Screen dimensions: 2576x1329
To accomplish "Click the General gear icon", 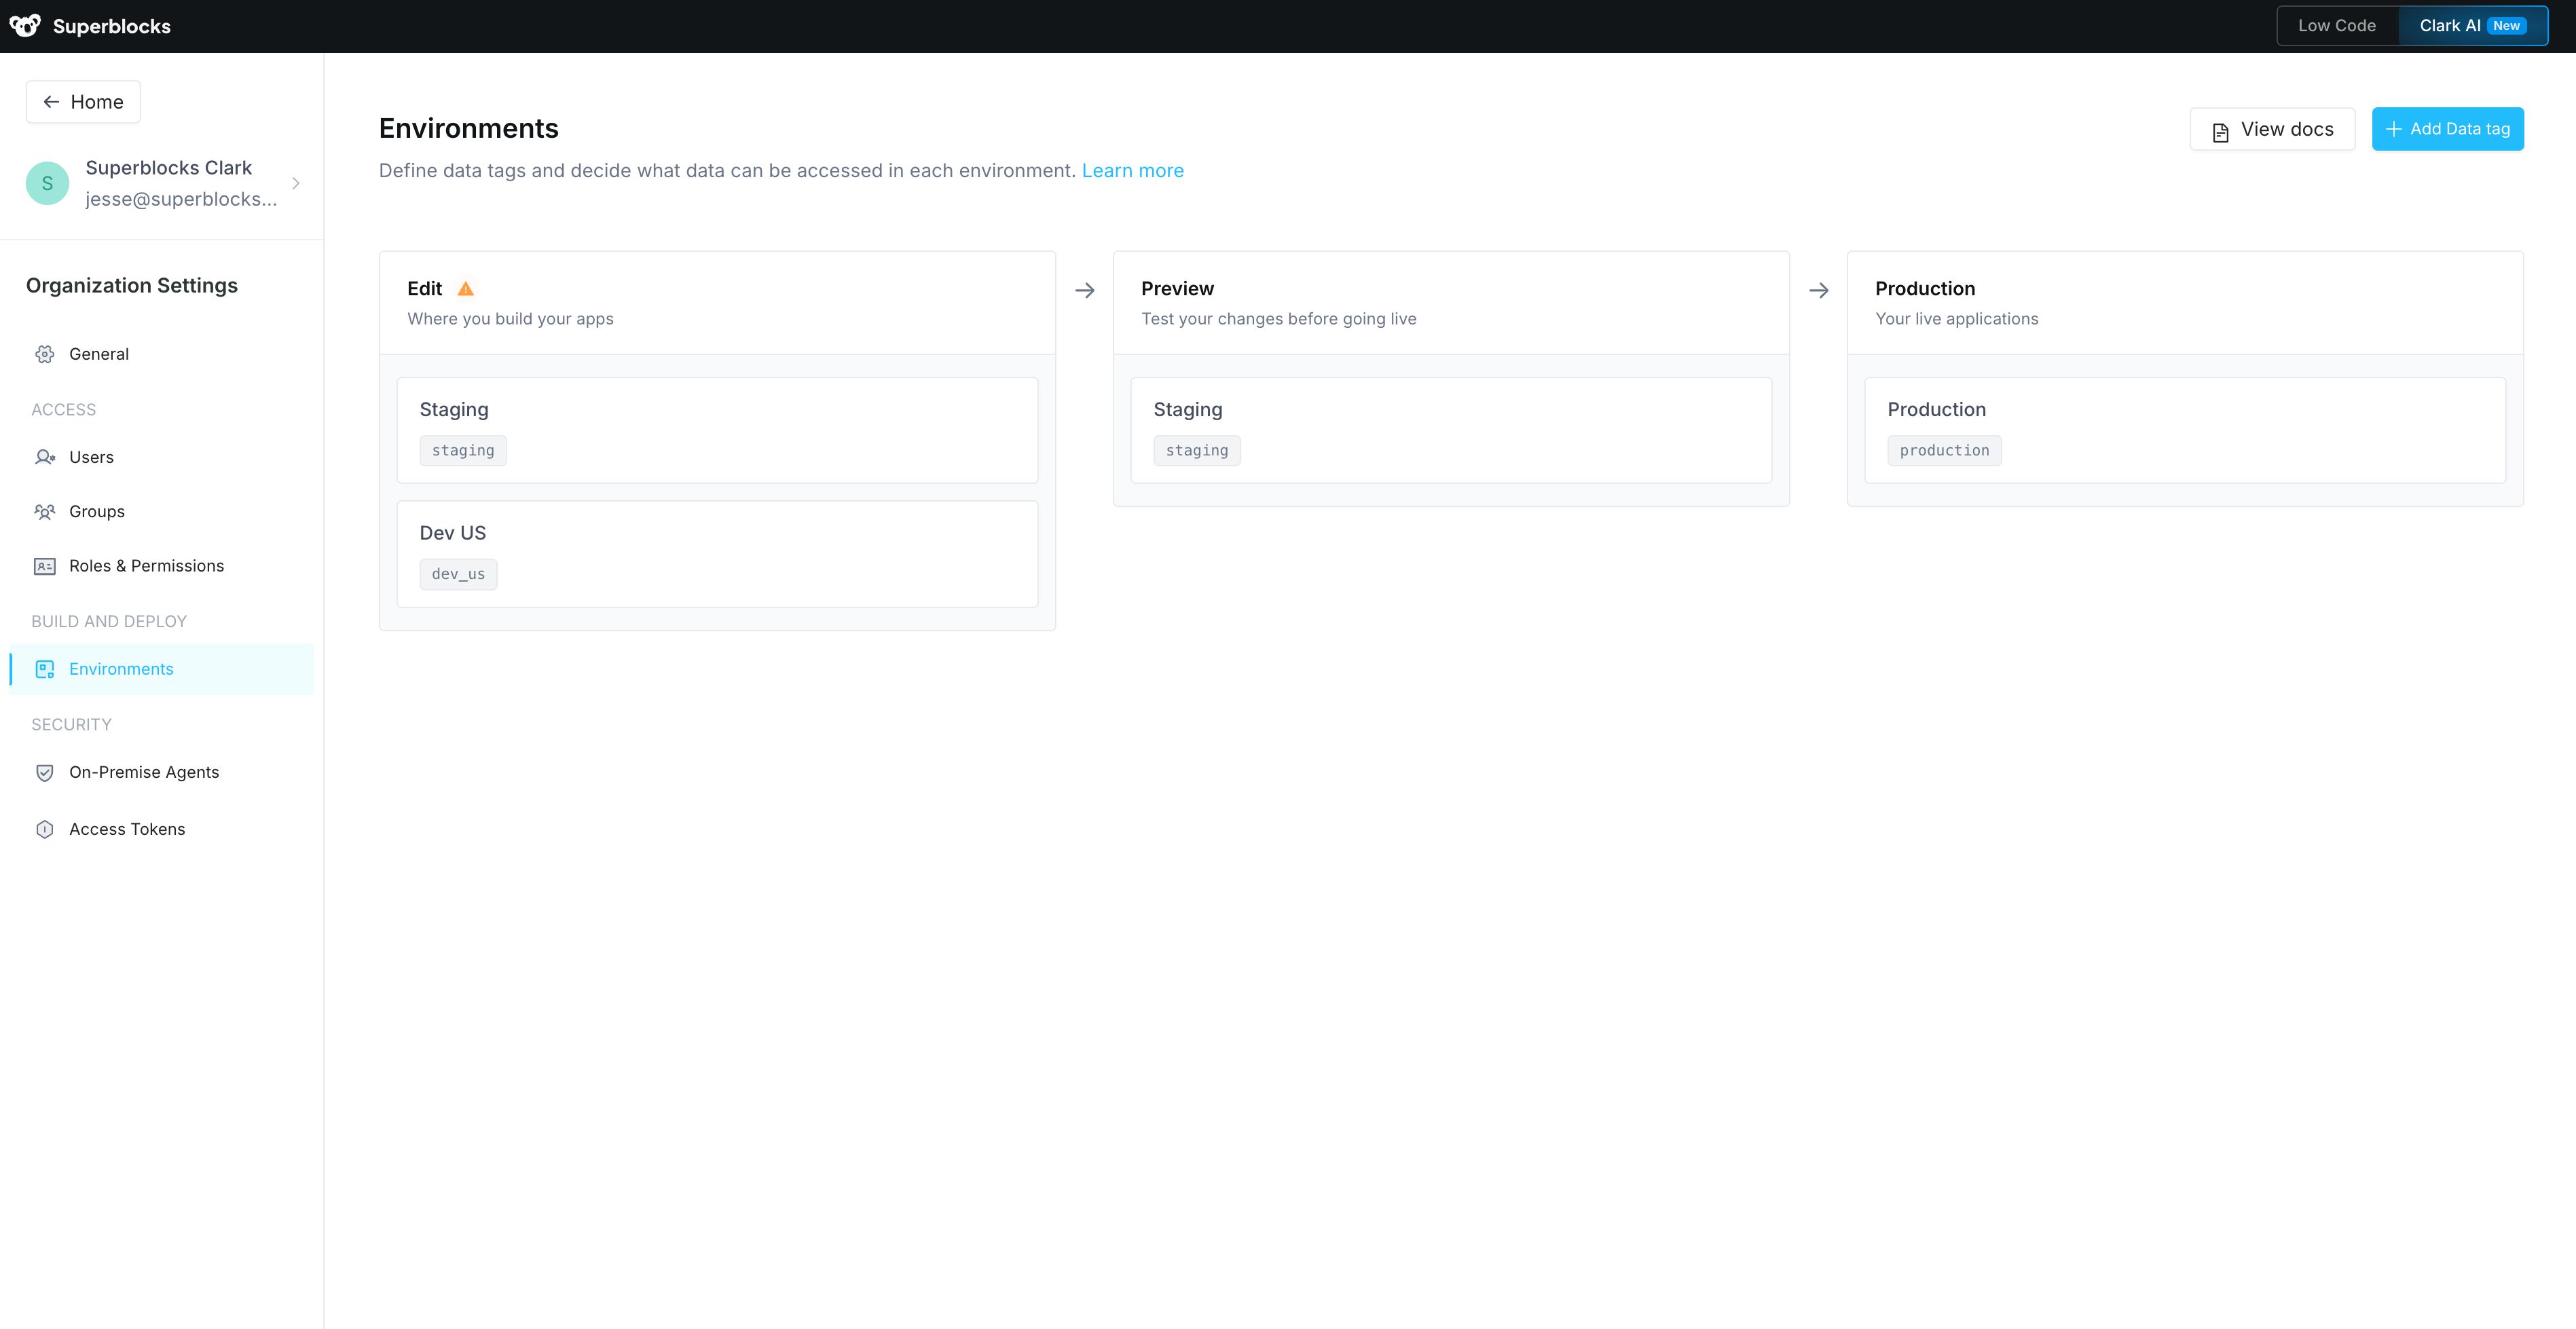I will [x=45, y=354].
